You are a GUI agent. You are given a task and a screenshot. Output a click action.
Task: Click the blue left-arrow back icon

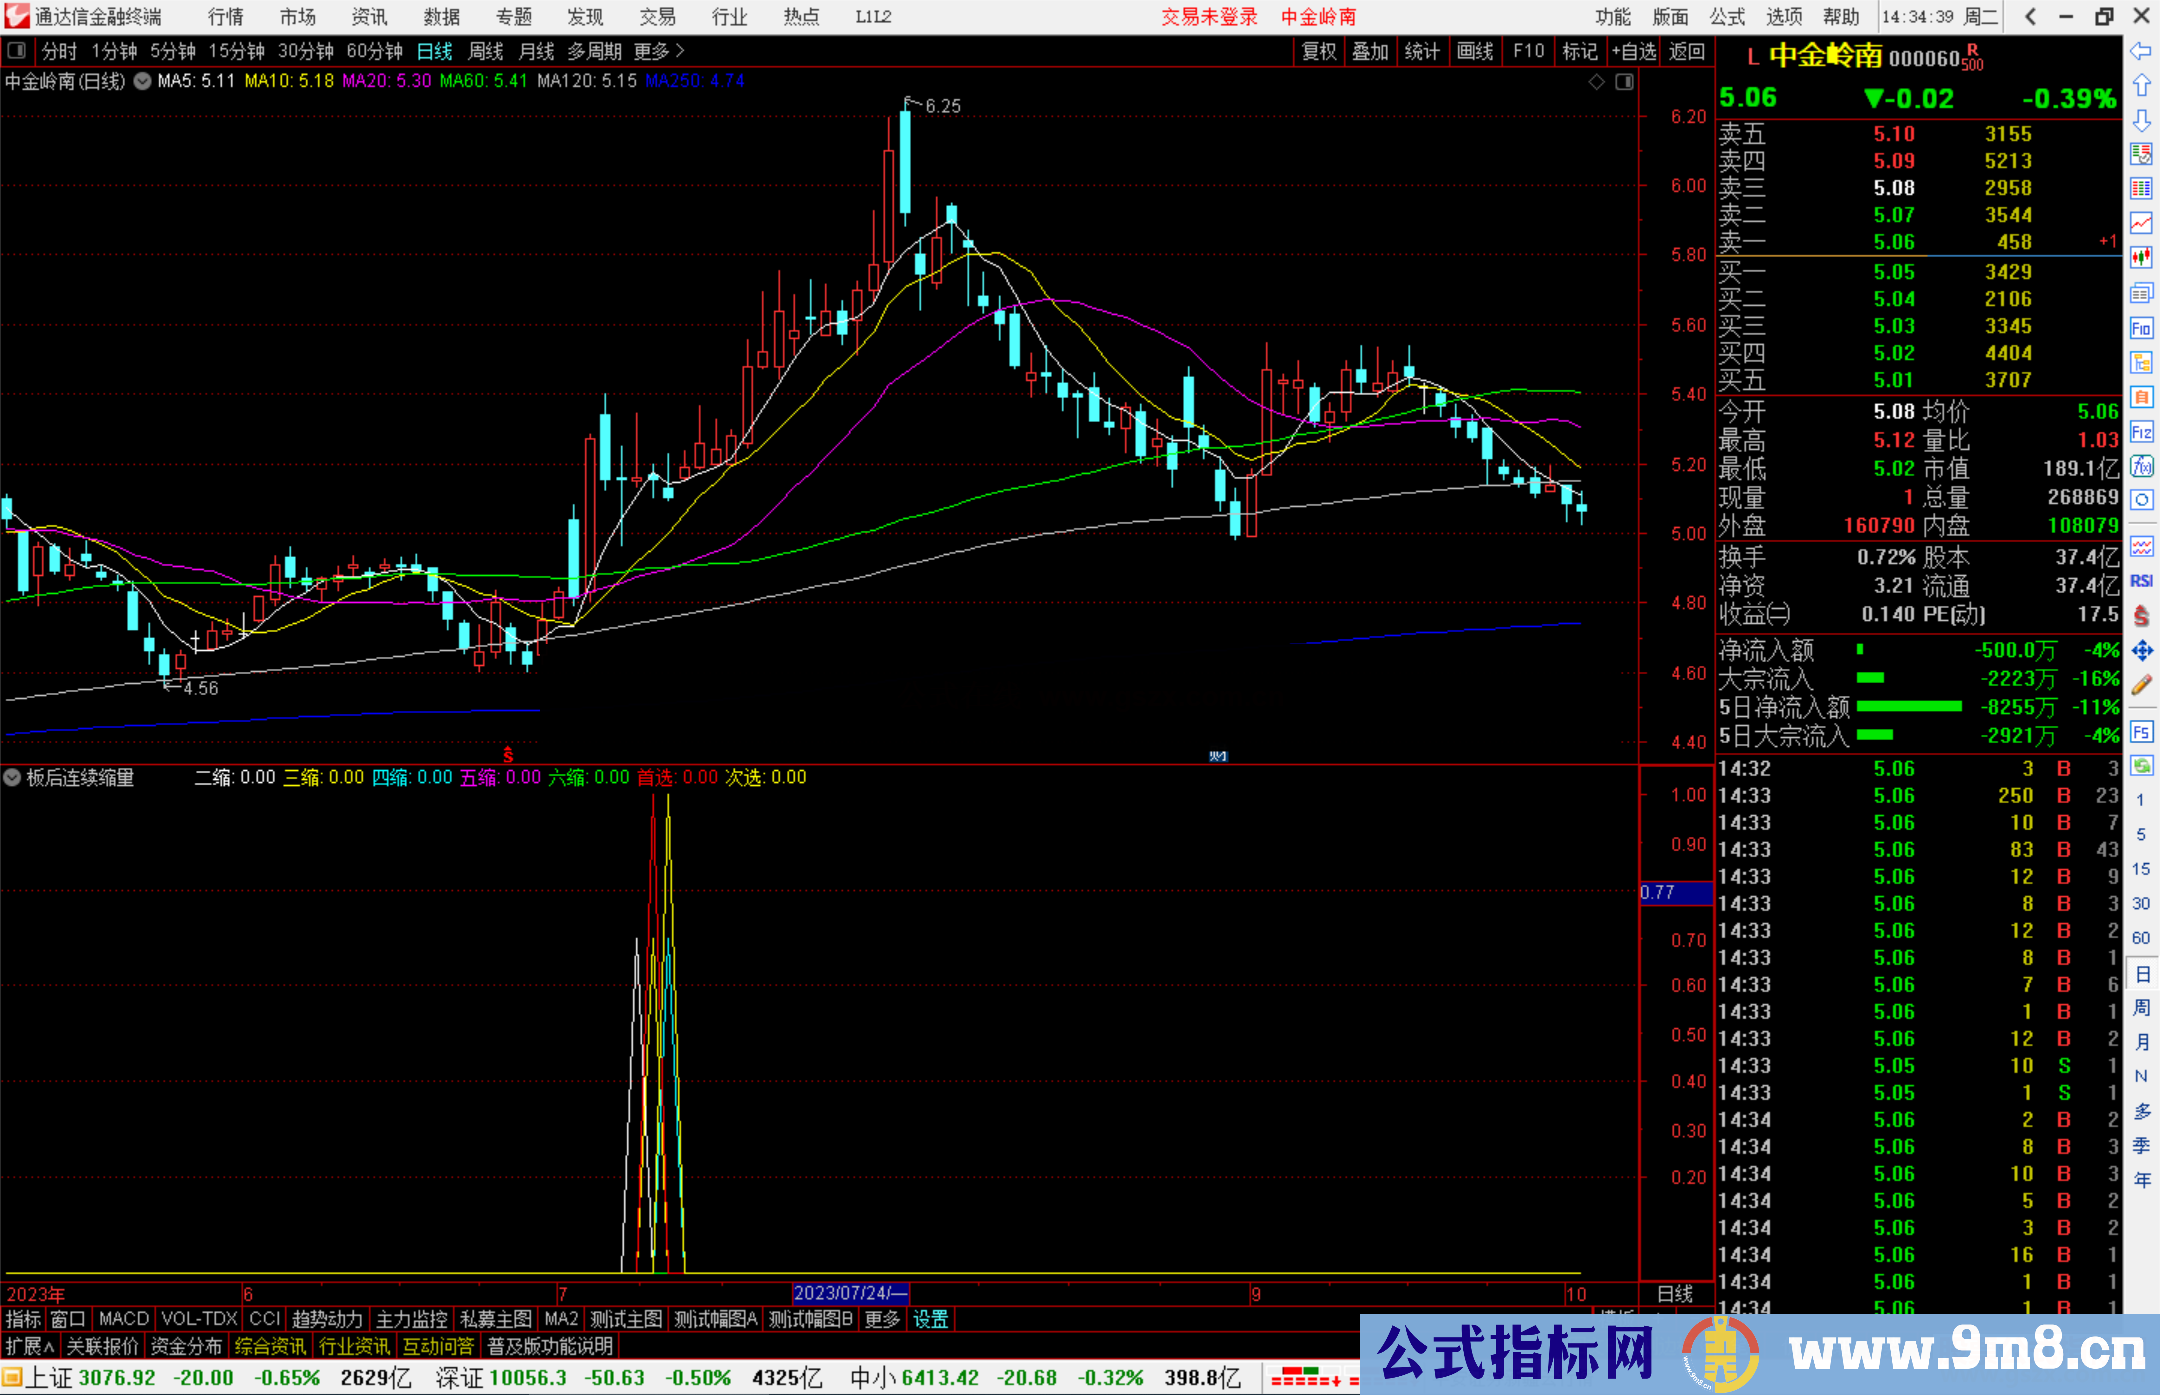2141,51
